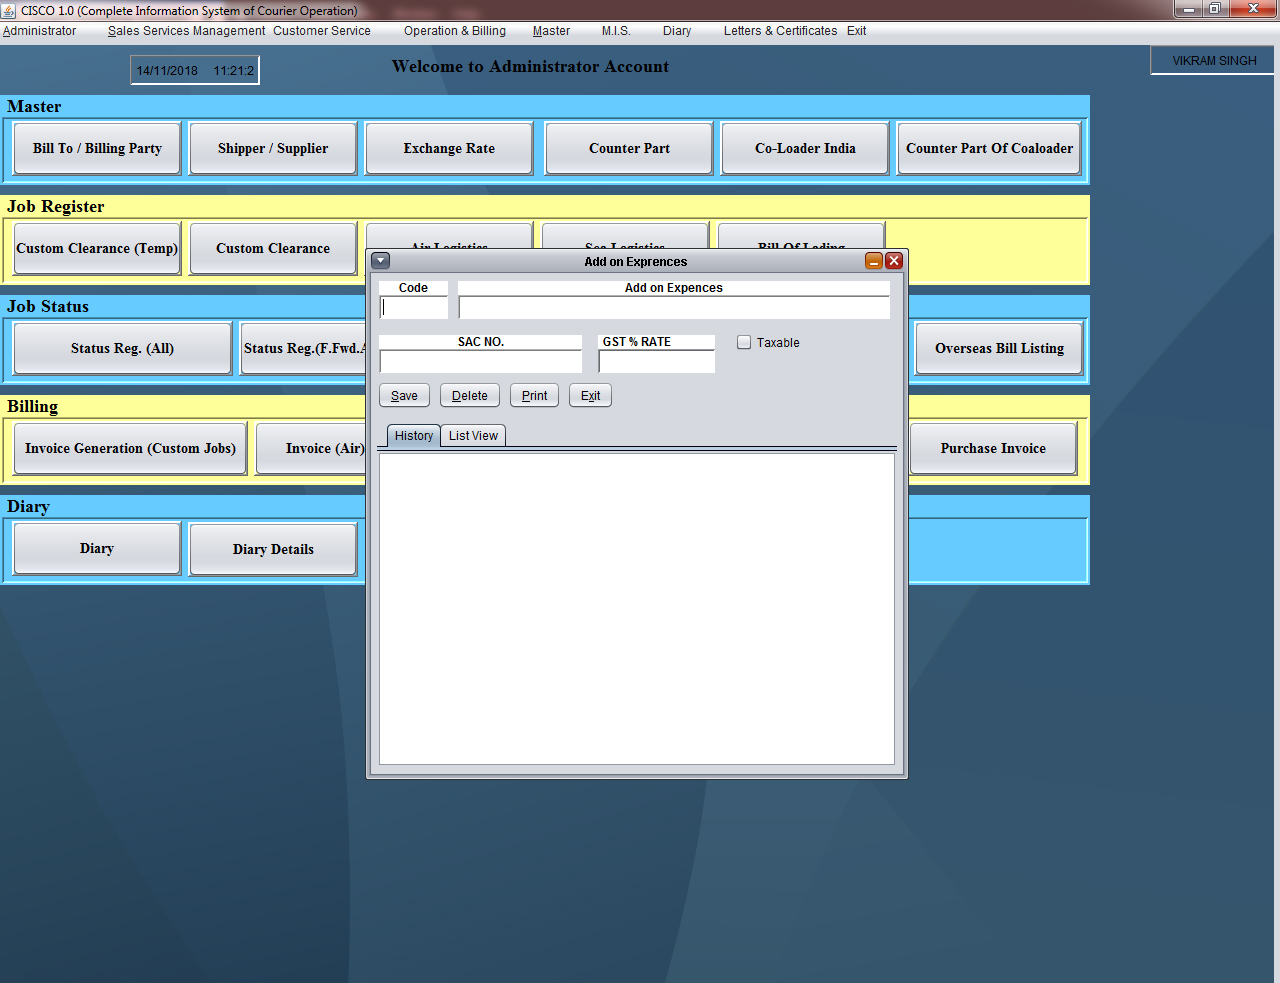Screen dimensions: 1280x983
Task: Open Custom Clearance (Temp) job register
Action: click(x=97, y=248)
